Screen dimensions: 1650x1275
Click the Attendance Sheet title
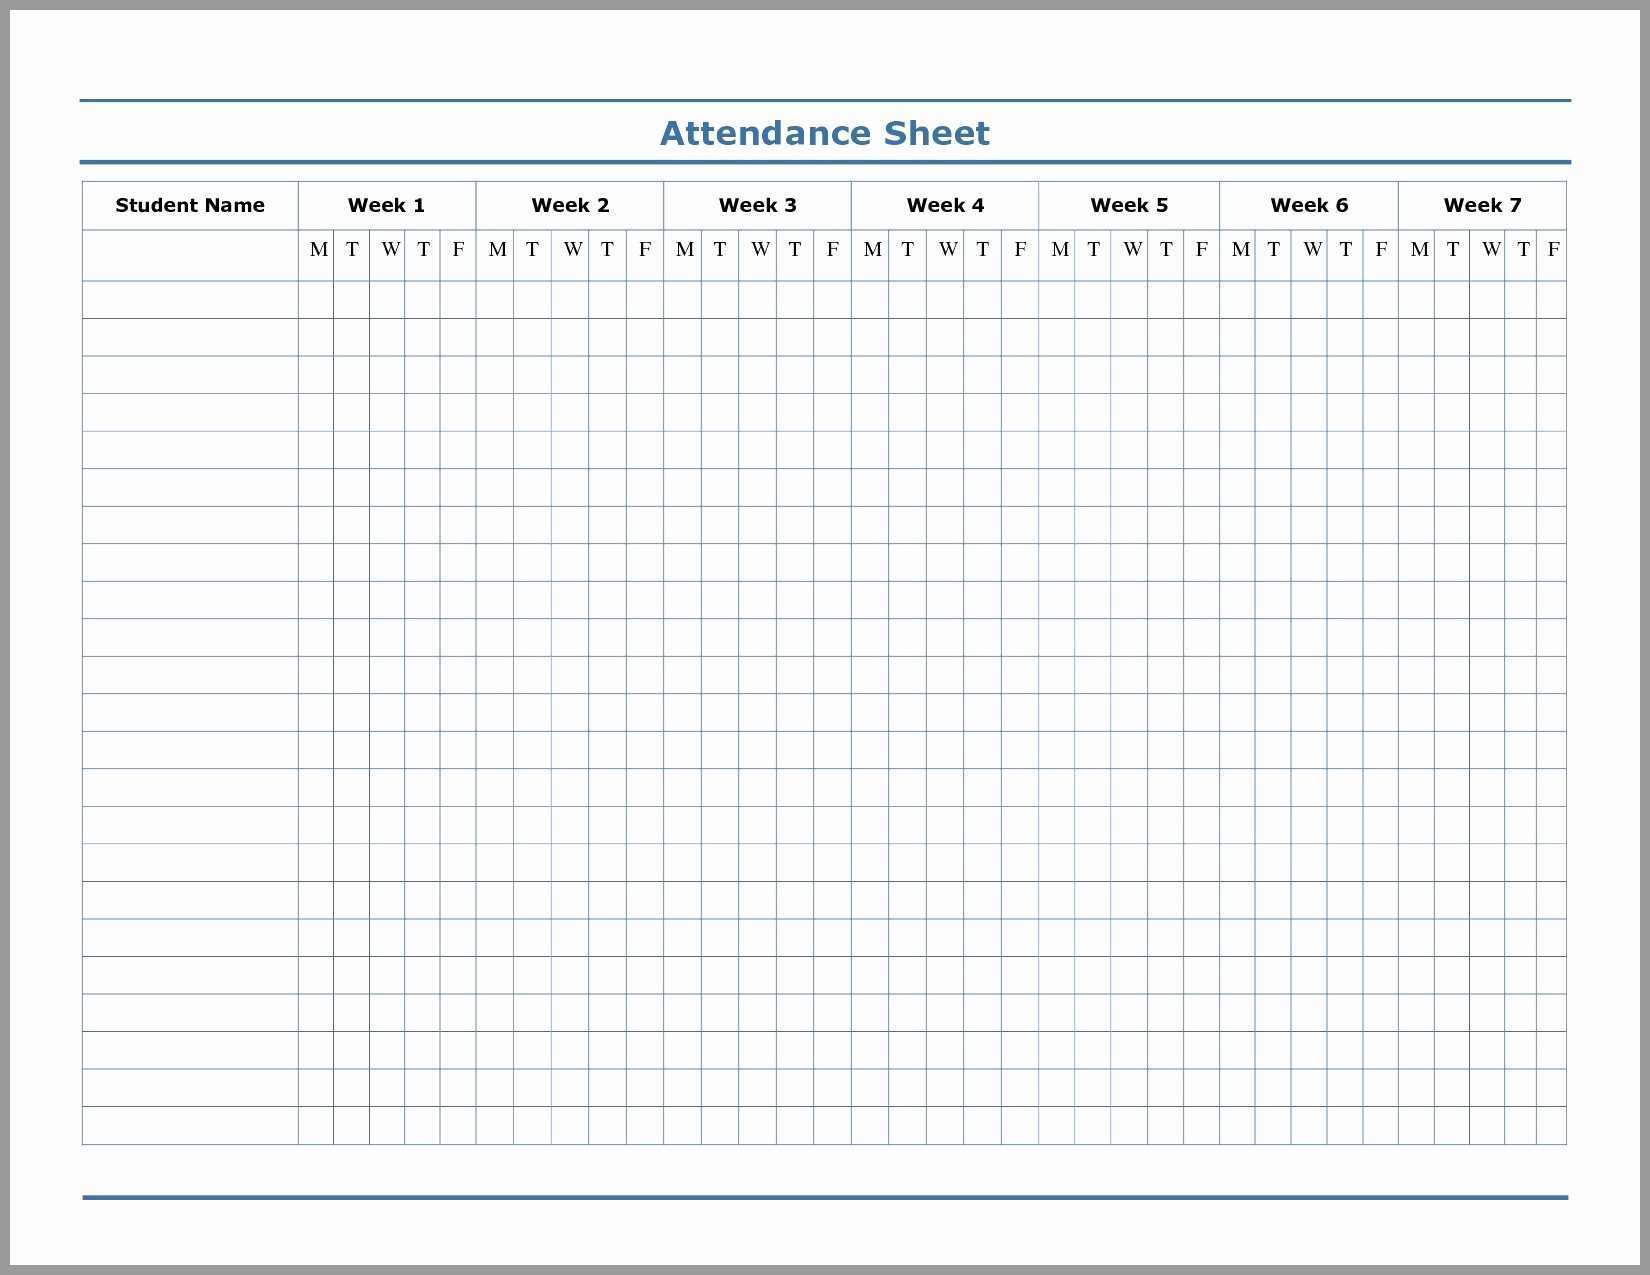click(x=824, y=132)
